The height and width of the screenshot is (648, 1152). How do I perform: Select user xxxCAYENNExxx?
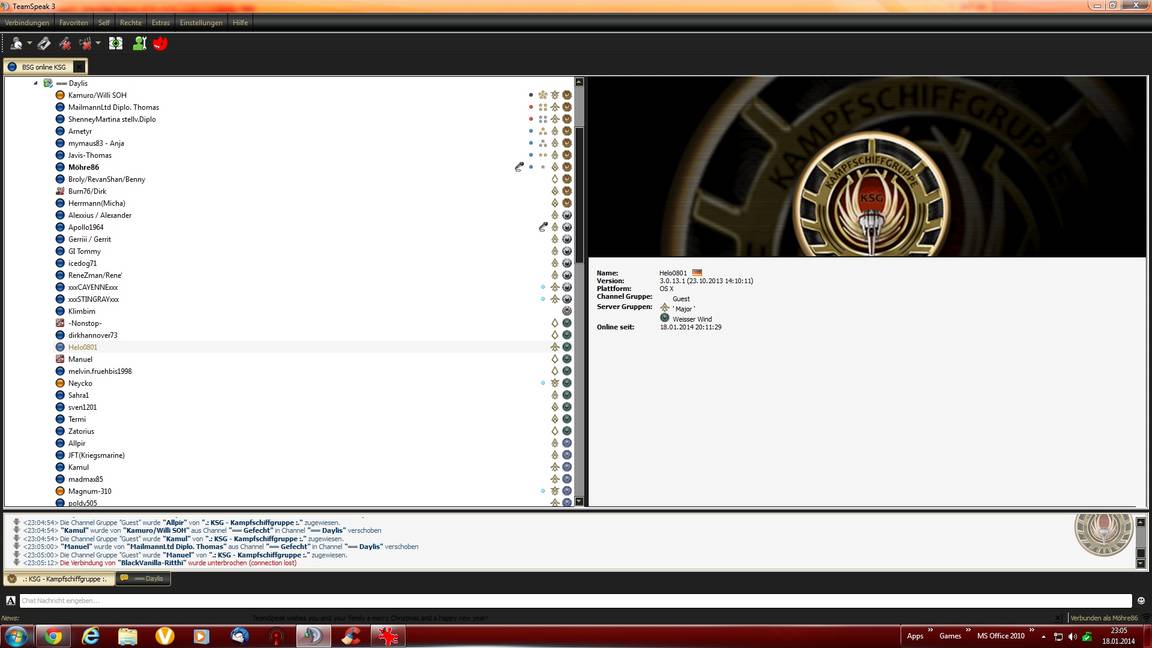(93, 287)
